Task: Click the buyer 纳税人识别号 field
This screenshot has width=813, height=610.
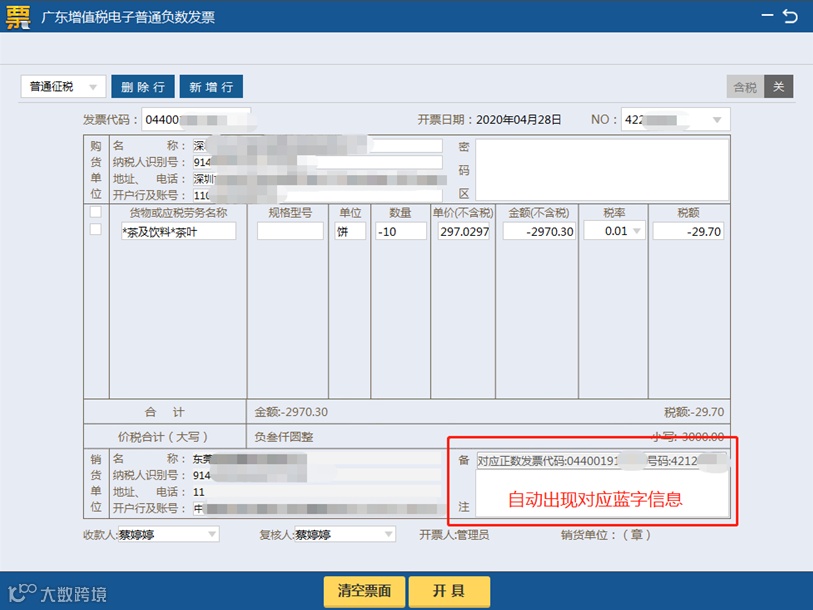Action: point(317,162)
